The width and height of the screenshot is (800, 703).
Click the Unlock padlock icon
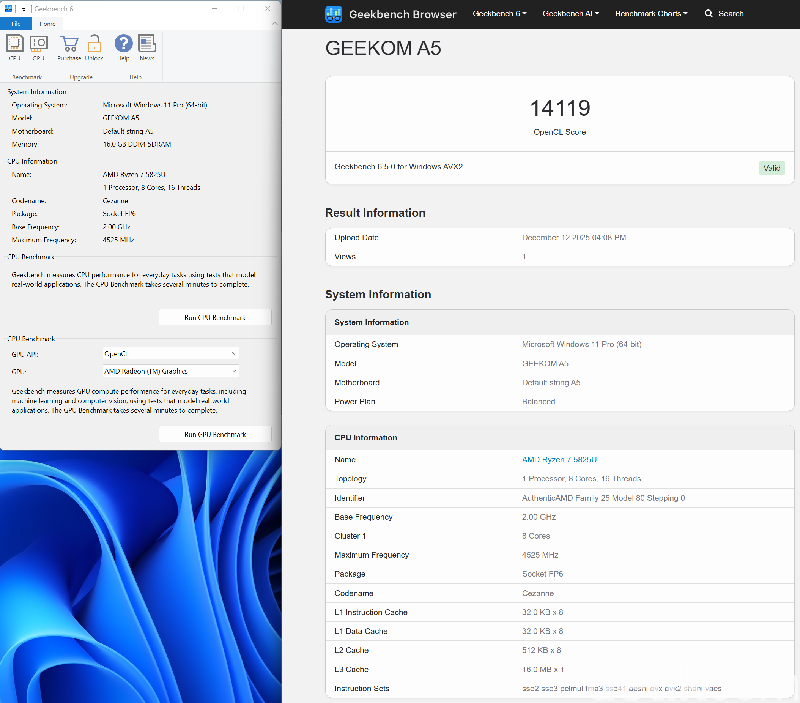96,44
